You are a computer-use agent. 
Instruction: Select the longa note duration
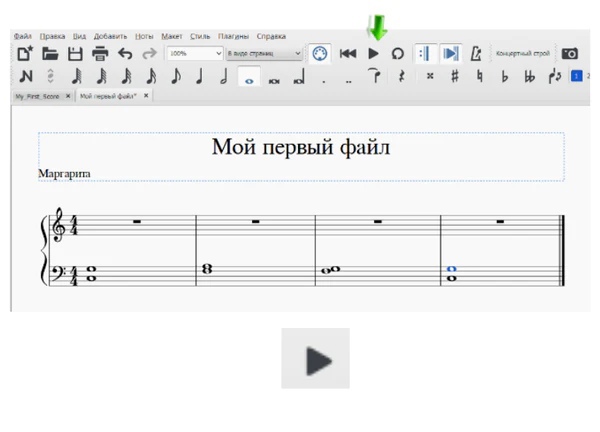[x=299, y=77]
